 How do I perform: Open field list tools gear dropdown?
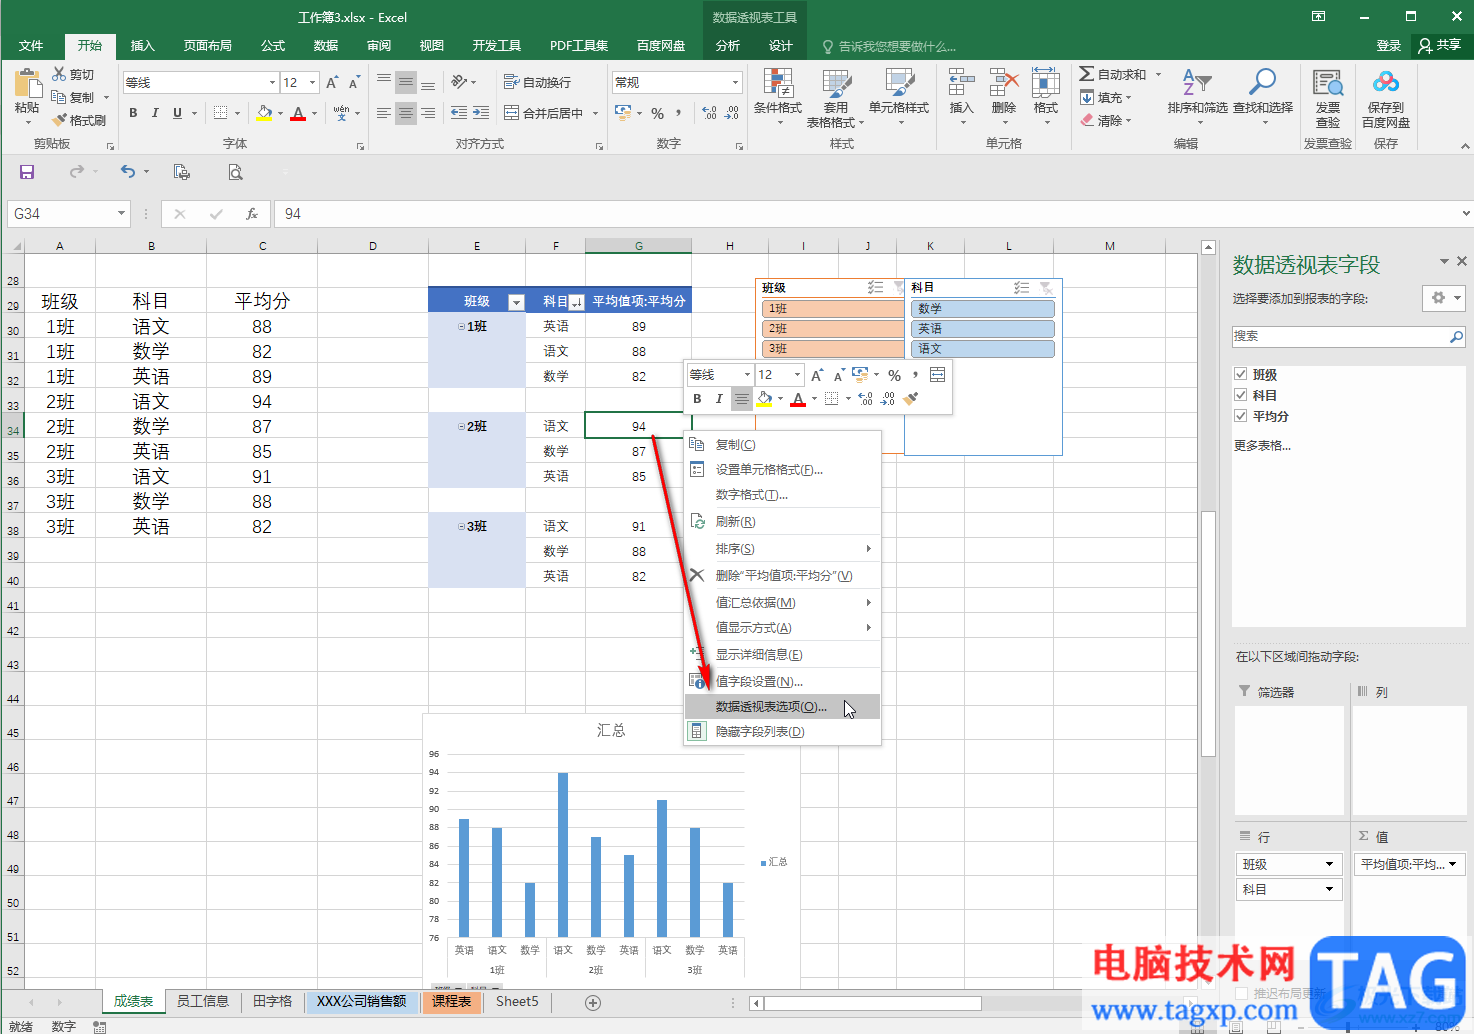coord(1443,298)
